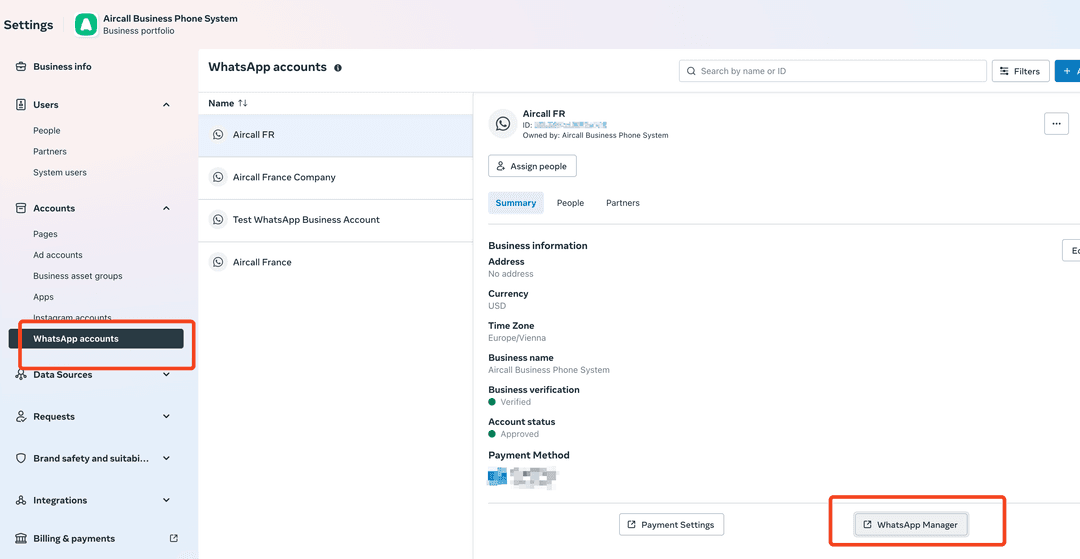Click the WhatsApp icon of Aircall France Company

(x=218, y=177)
